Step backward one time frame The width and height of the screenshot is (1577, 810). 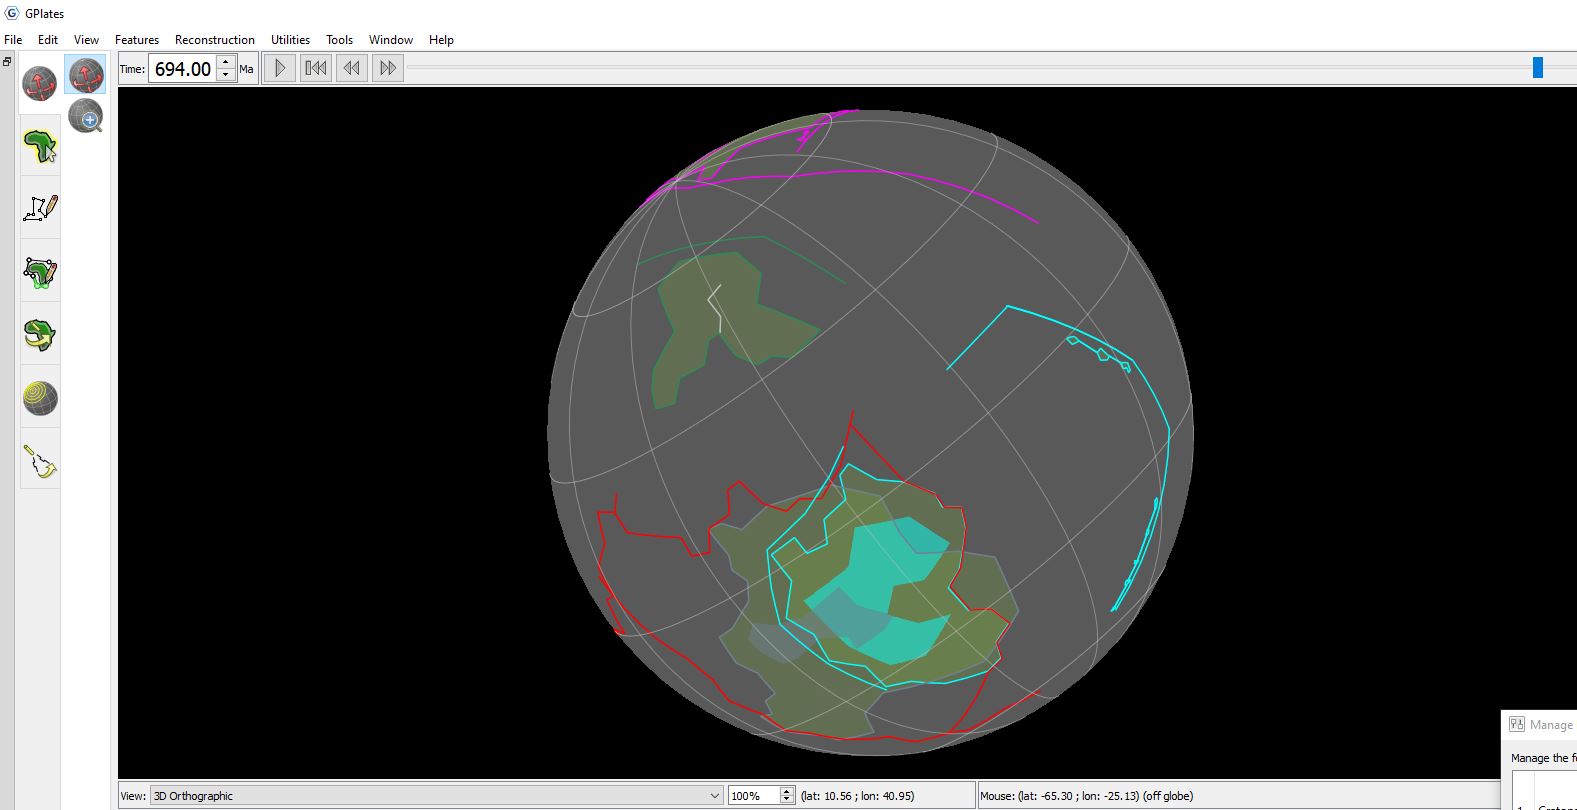pyautogui.click(x=352, y=68)
